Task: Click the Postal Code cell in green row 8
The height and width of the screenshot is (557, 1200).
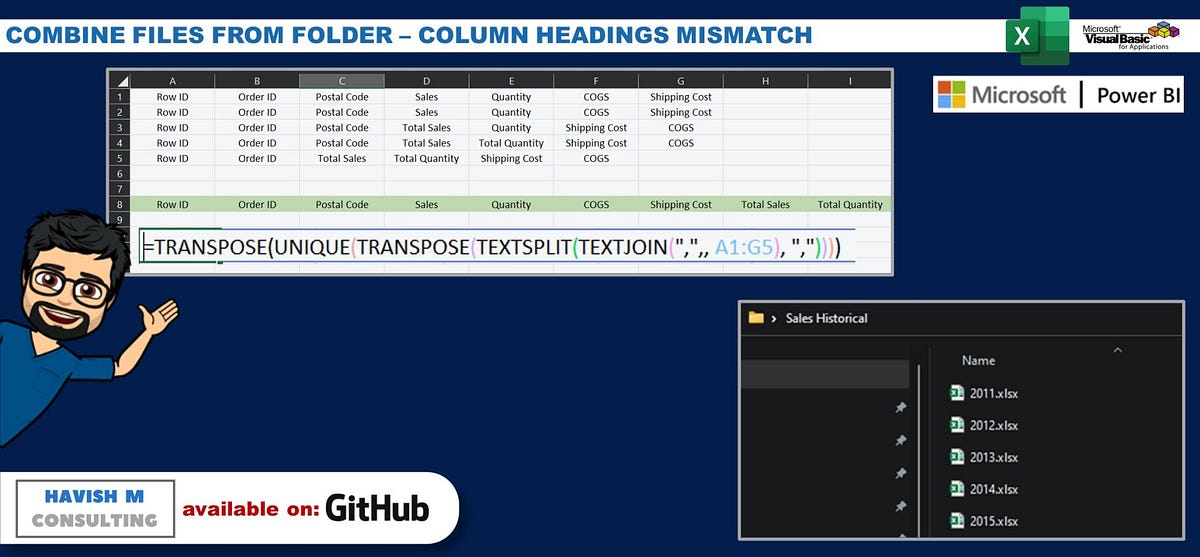Action: [x=342, y=204]
